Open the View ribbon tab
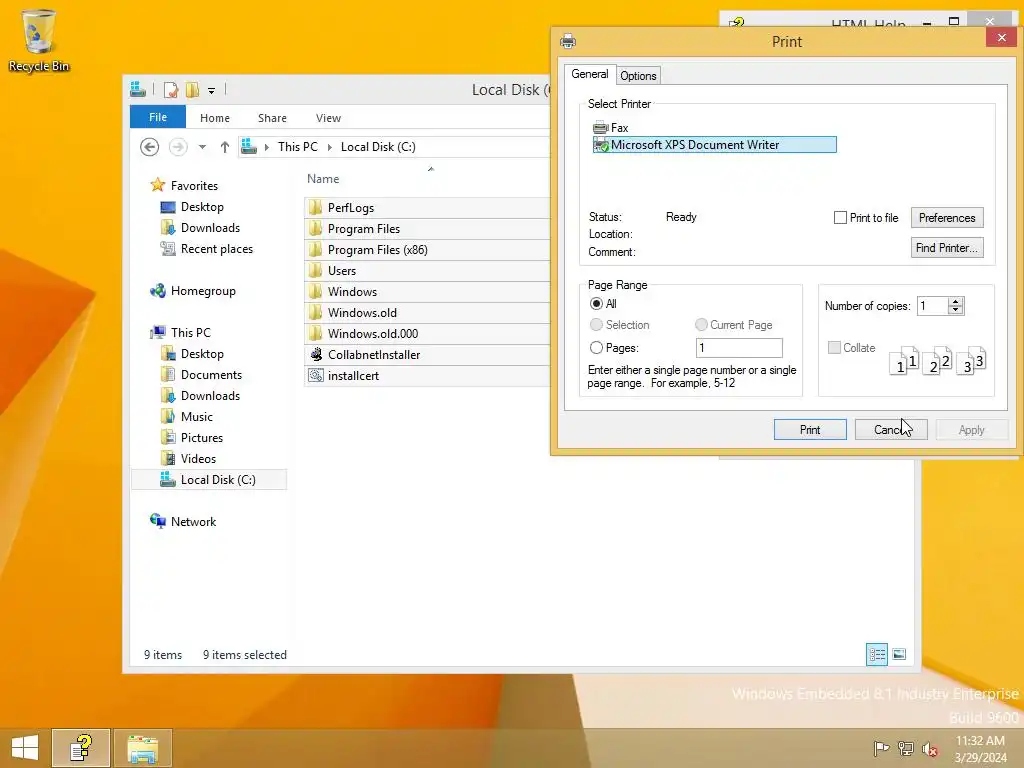 coord(328,118)
